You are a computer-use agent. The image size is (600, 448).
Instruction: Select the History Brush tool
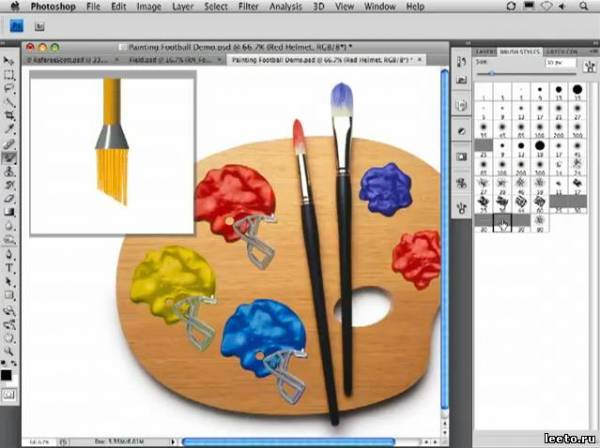tap(8, 185)
